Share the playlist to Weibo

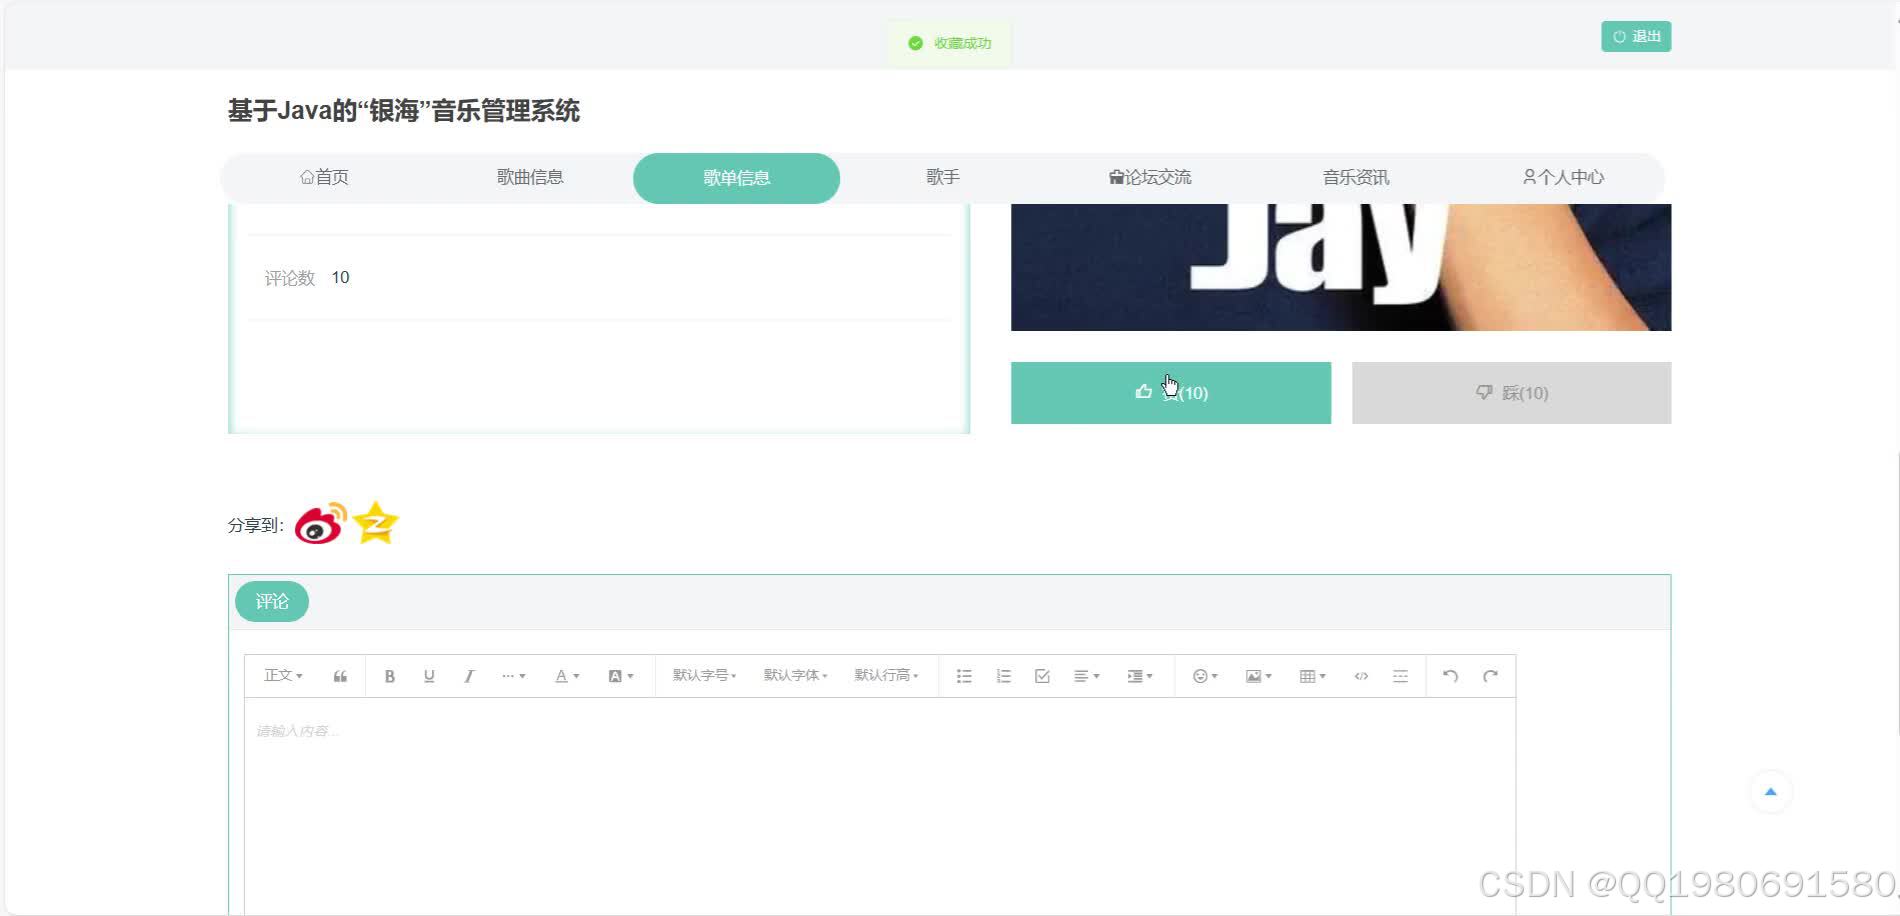click(317, 522)
